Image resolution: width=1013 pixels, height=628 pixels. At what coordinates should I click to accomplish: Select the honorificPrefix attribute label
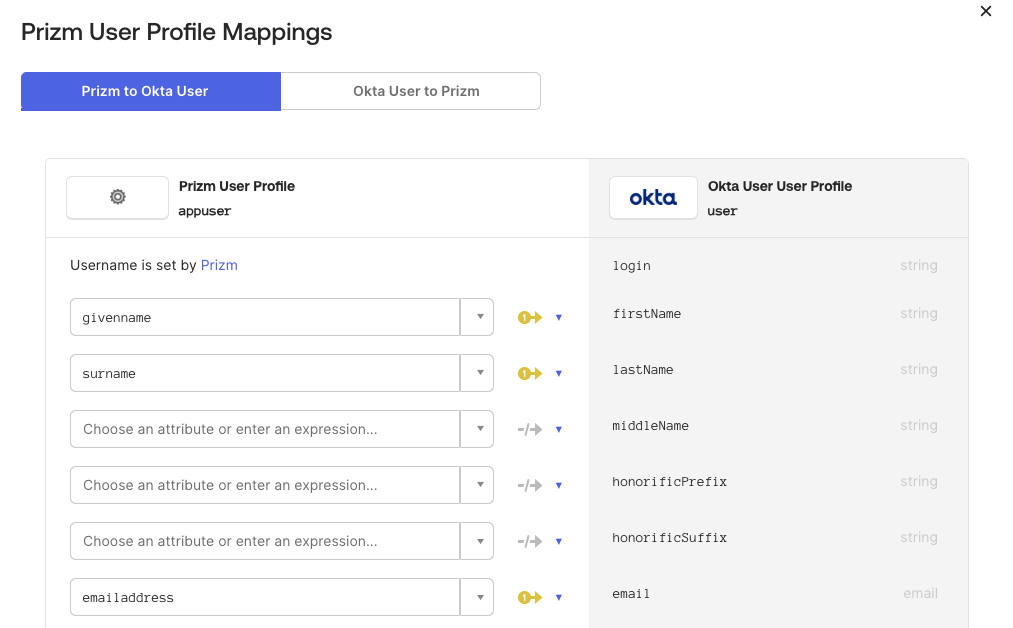(x=669, y=481)
